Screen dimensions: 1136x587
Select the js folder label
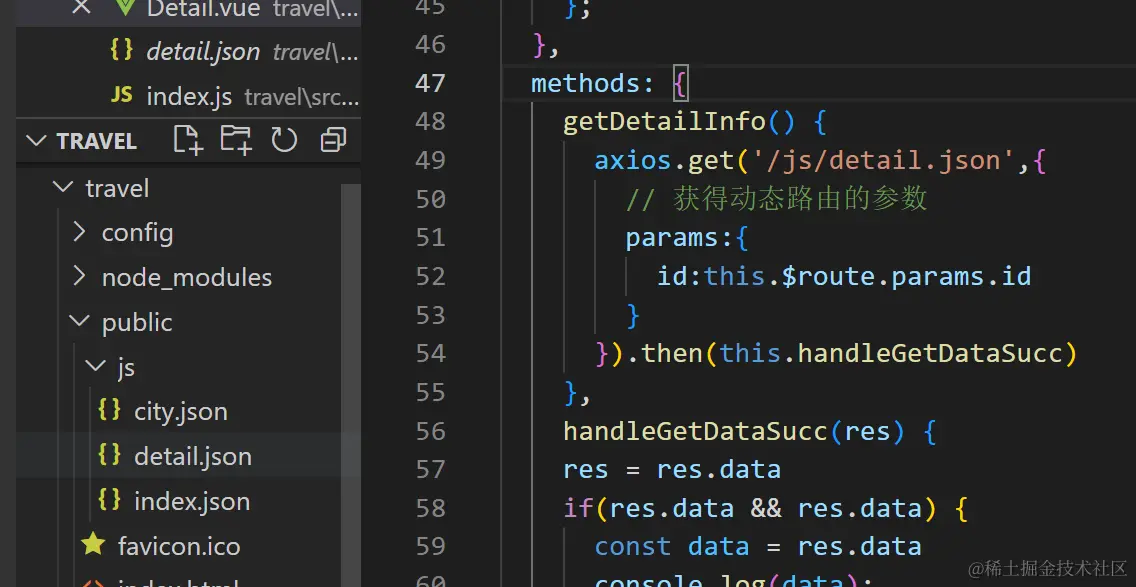tap(126, 368)
